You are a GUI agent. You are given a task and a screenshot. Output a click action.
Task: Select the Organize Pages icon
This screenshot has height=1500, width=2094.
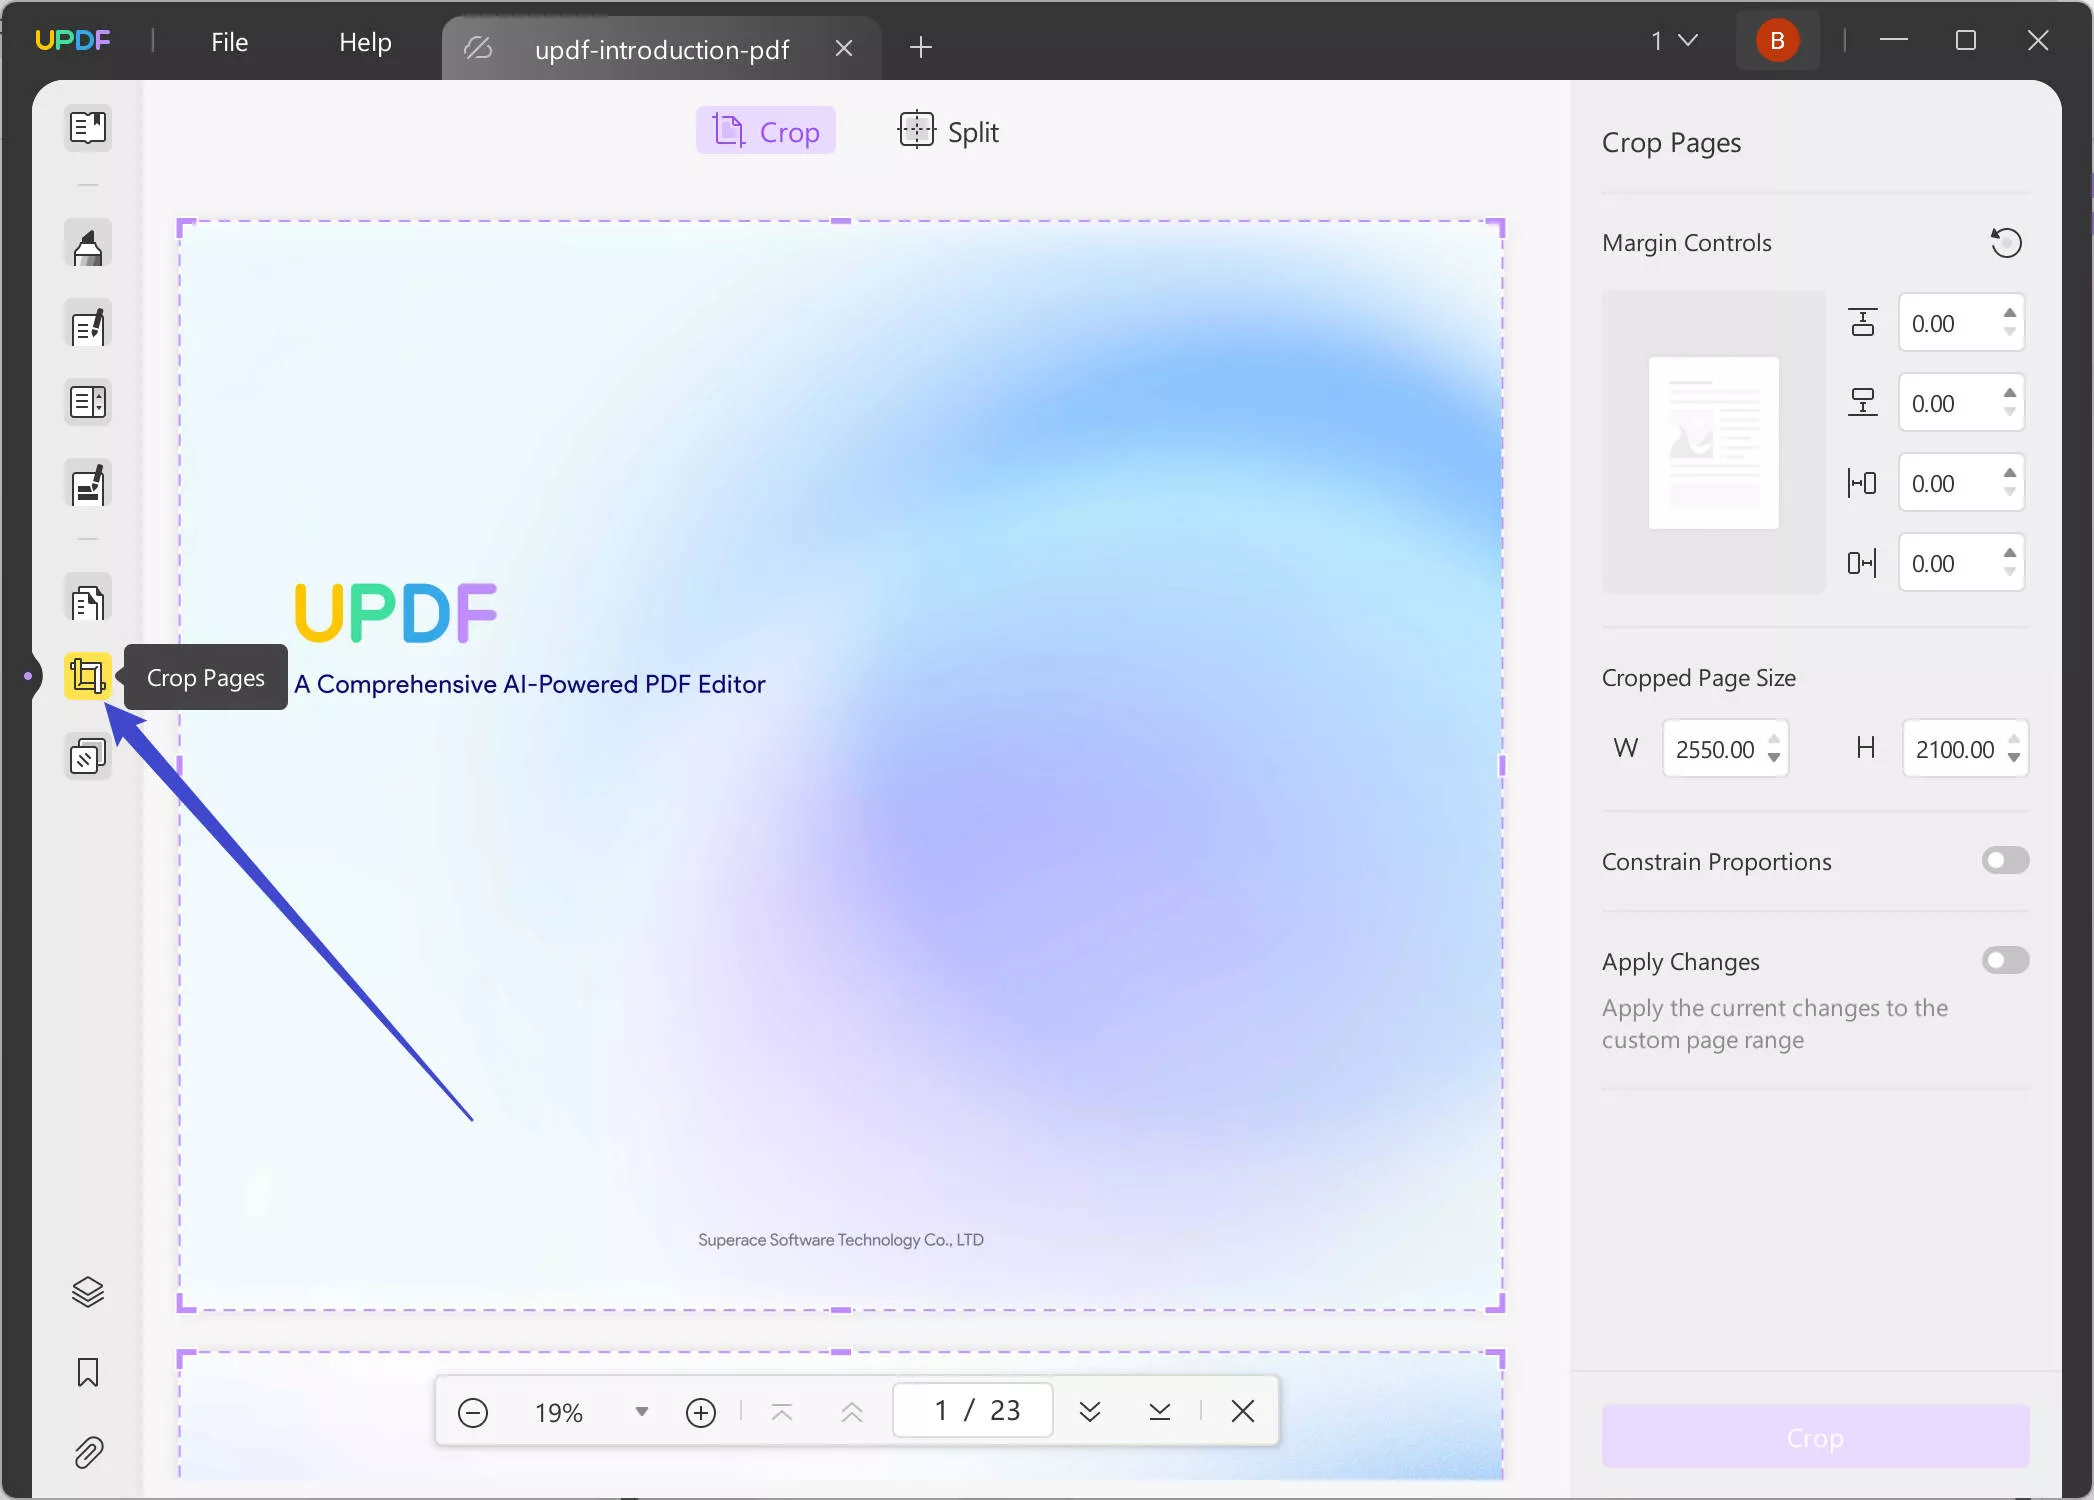click(88, 602)
